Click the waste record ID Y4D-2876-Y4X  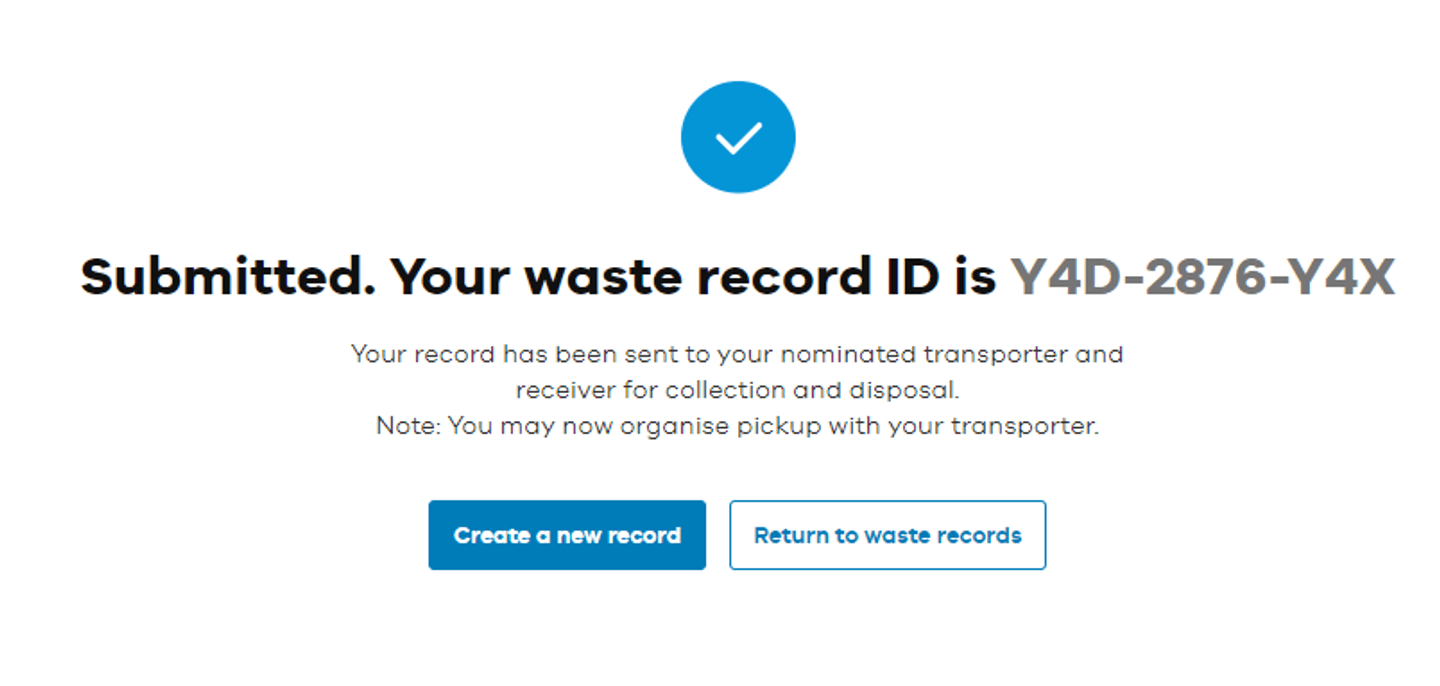pos(1200,276)
